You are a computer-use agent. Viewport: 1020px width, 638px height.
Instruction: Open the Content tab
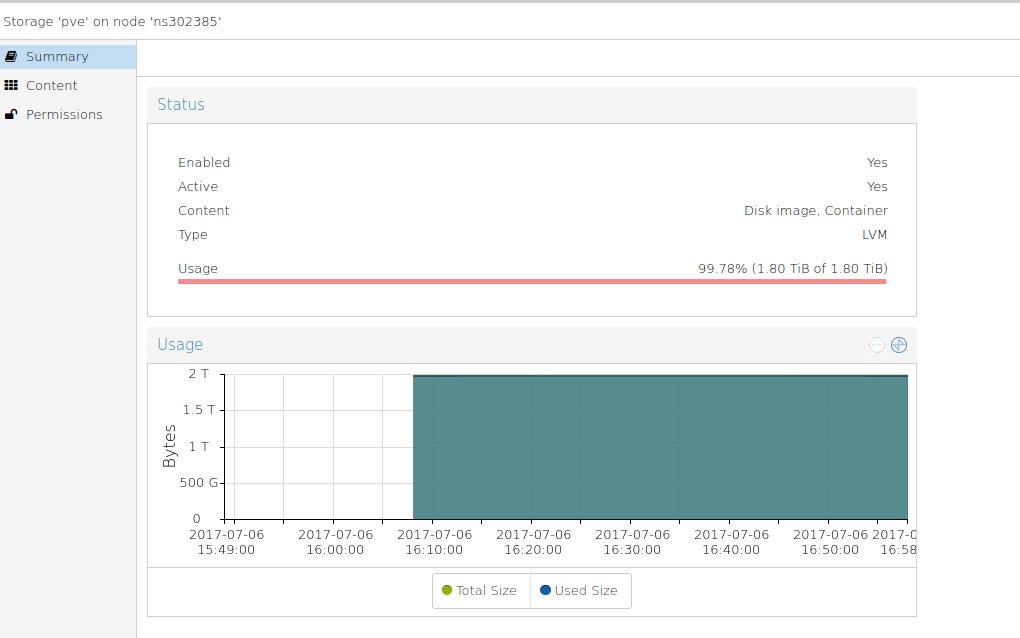click(x=68, y=85)
